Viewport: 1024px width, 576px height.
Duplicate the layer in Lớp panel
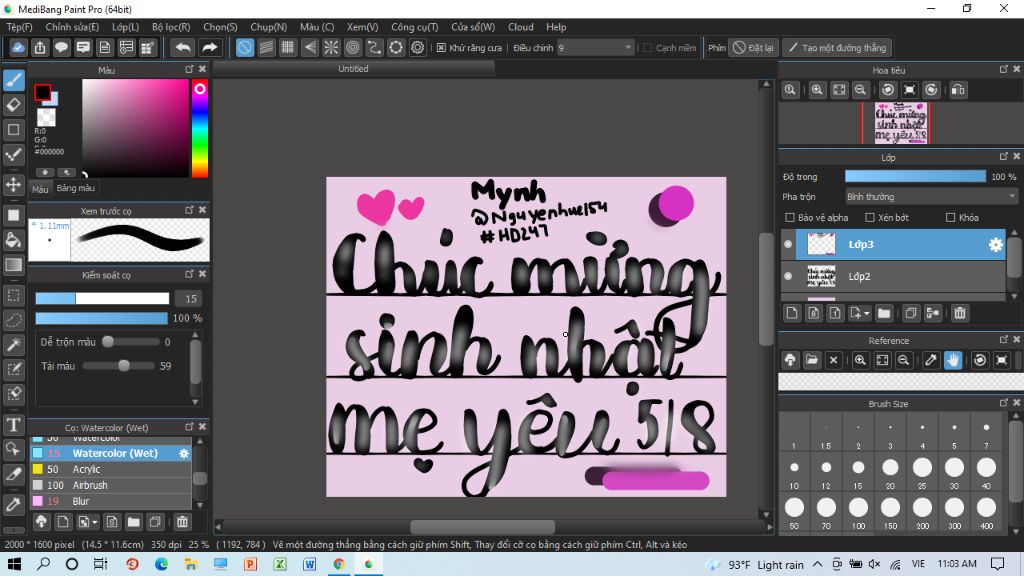911,313
